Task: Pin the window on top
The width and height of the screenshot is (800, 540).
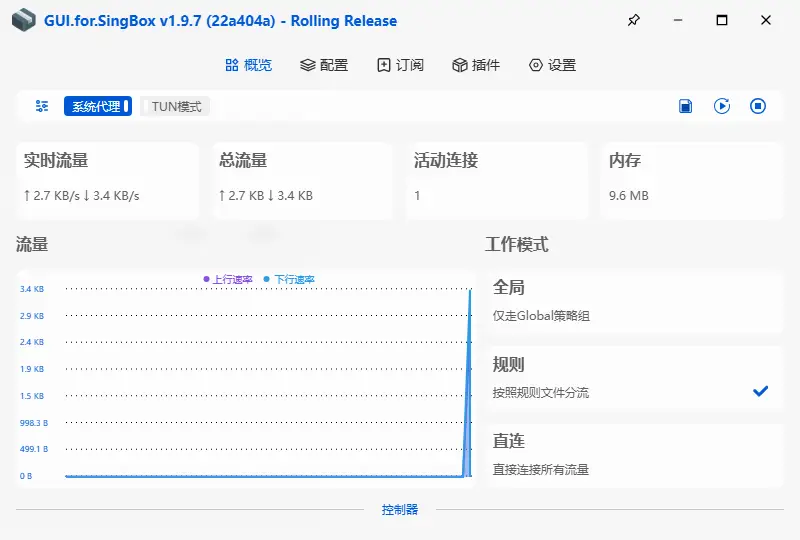Action: (x=634, y=20)
